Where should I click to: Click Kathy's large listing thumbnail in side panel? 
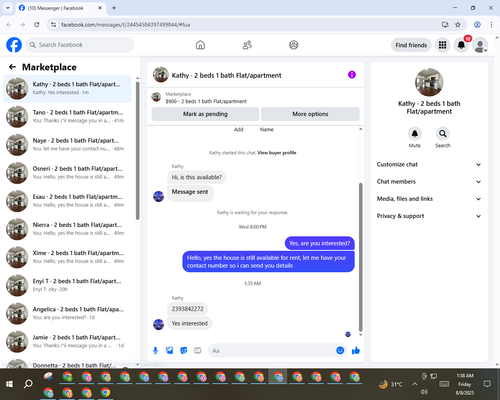pos(429,82)
